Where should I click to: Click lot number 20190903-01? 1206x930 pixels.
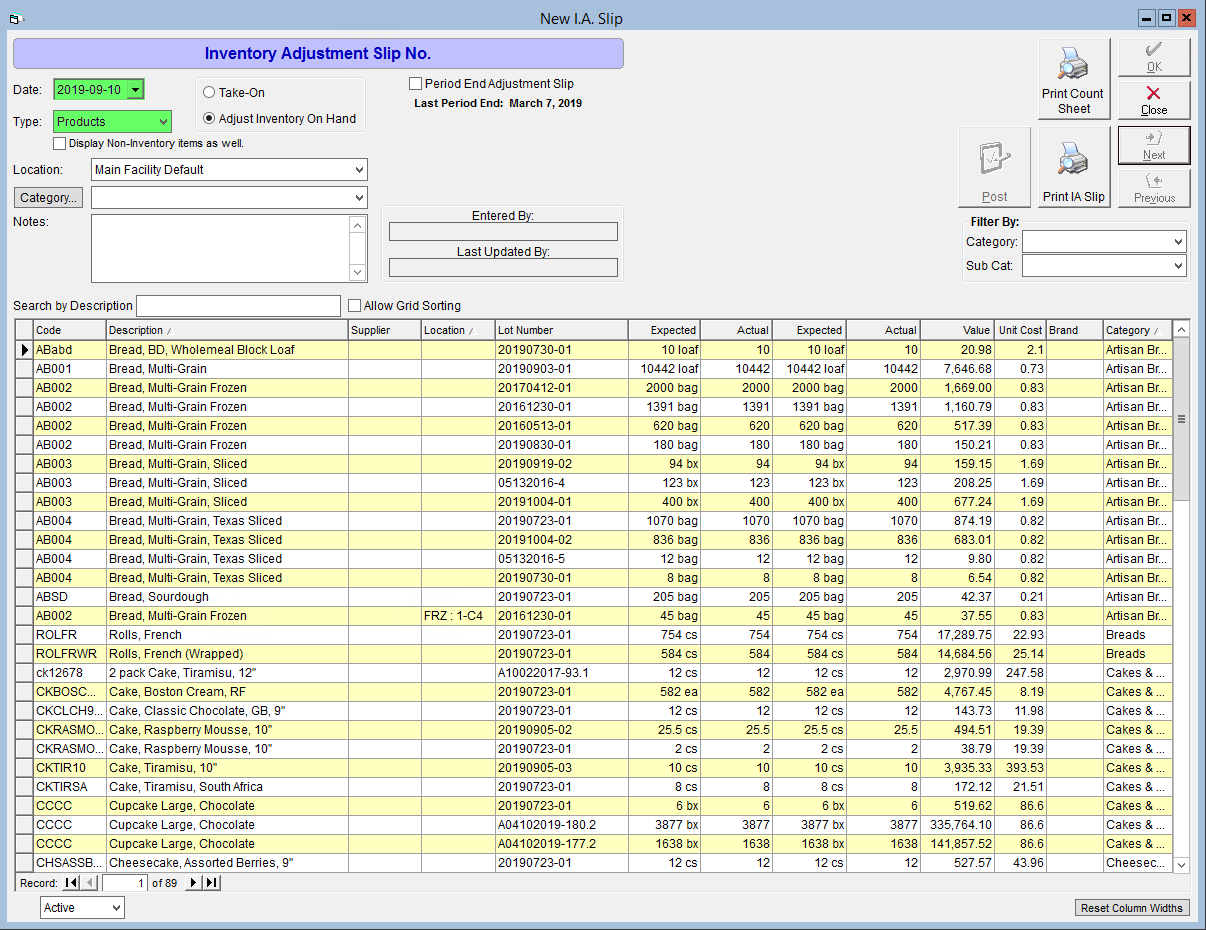tap(562, 369)
